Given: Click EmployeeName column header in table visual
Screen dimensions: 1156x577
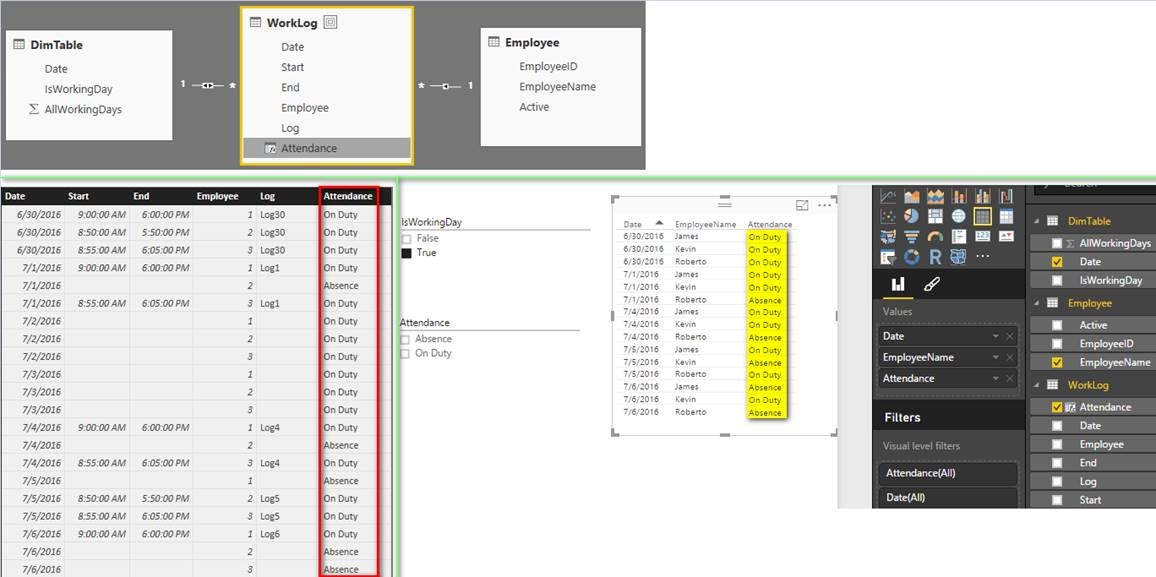Looking at the screenshot, I should point(705,224).
